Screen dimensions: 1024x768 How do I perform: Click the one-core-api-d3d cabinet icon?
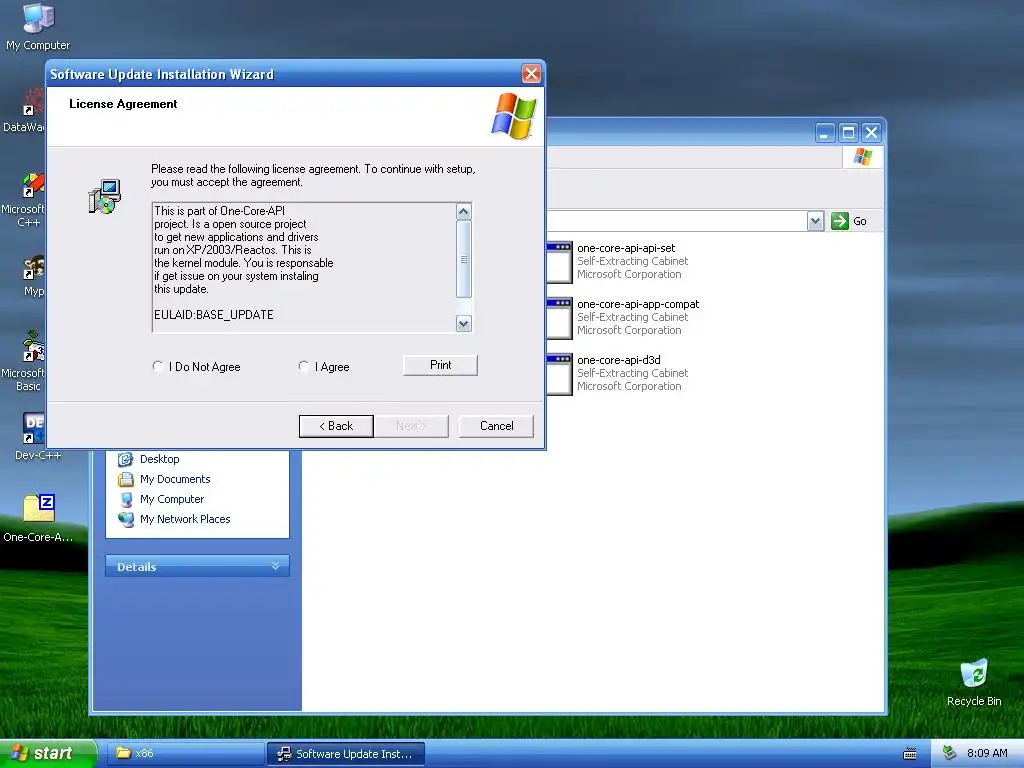[560, 374]
